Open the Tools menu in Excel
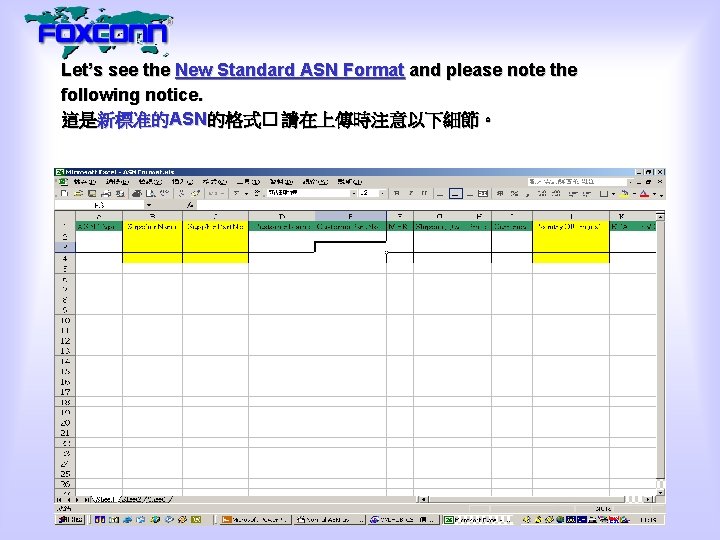The height and width of the screenshot is (540, 720). 248,182
